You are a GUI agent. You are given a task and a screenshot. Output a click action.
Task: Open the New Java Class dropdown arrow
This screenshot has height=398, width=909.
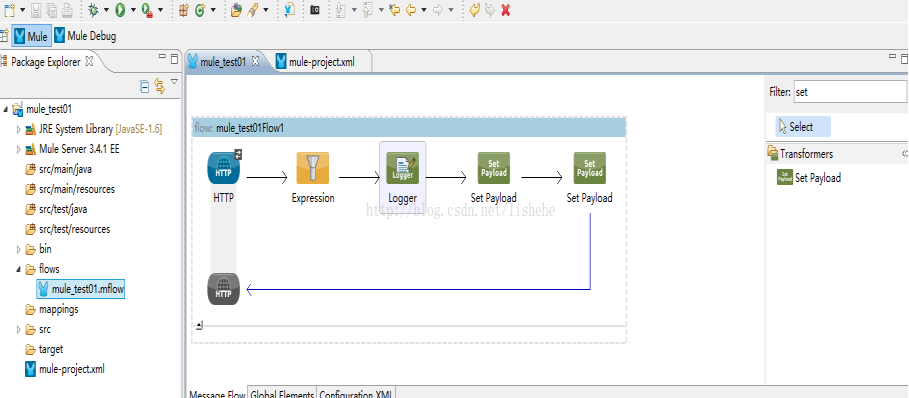(213, 10)
